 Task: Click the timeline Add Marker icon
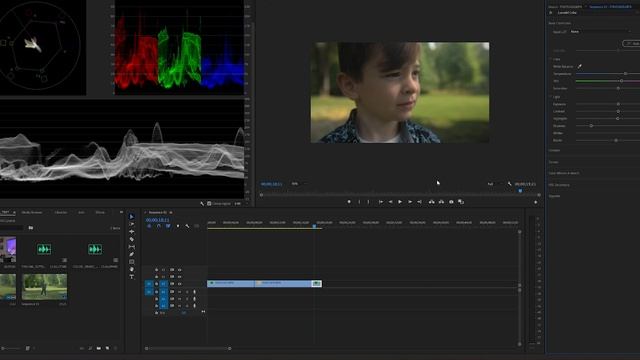click(178, 226)
